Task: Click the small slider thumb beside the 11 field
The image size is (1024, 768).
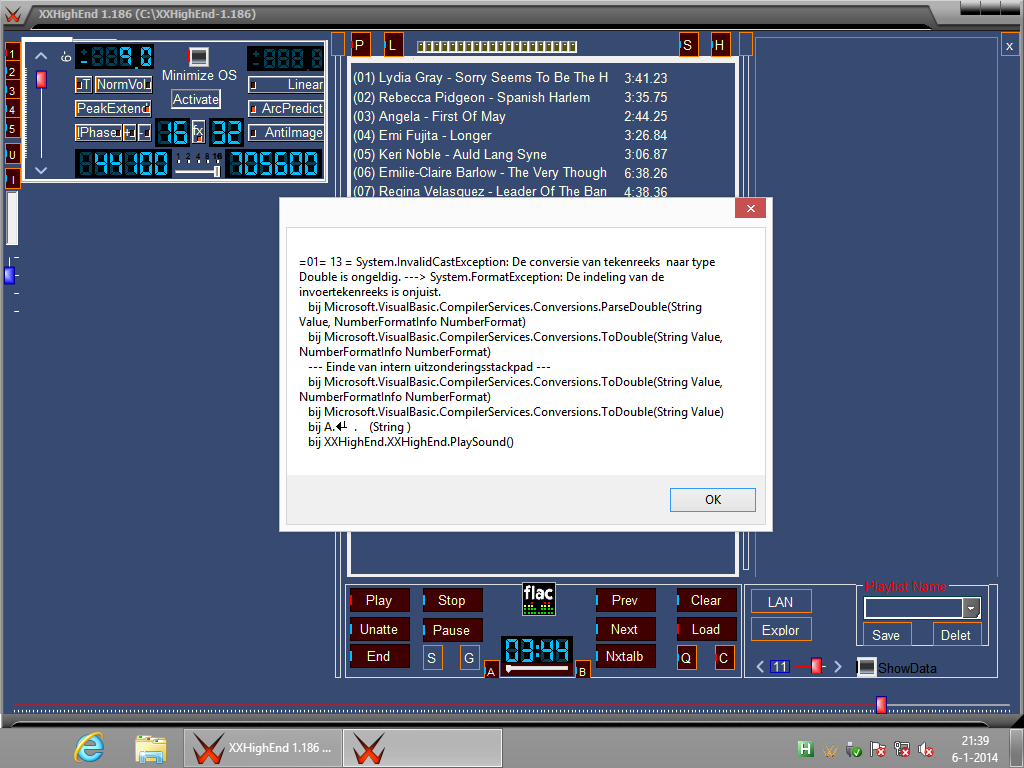Action: coord(816,665)
